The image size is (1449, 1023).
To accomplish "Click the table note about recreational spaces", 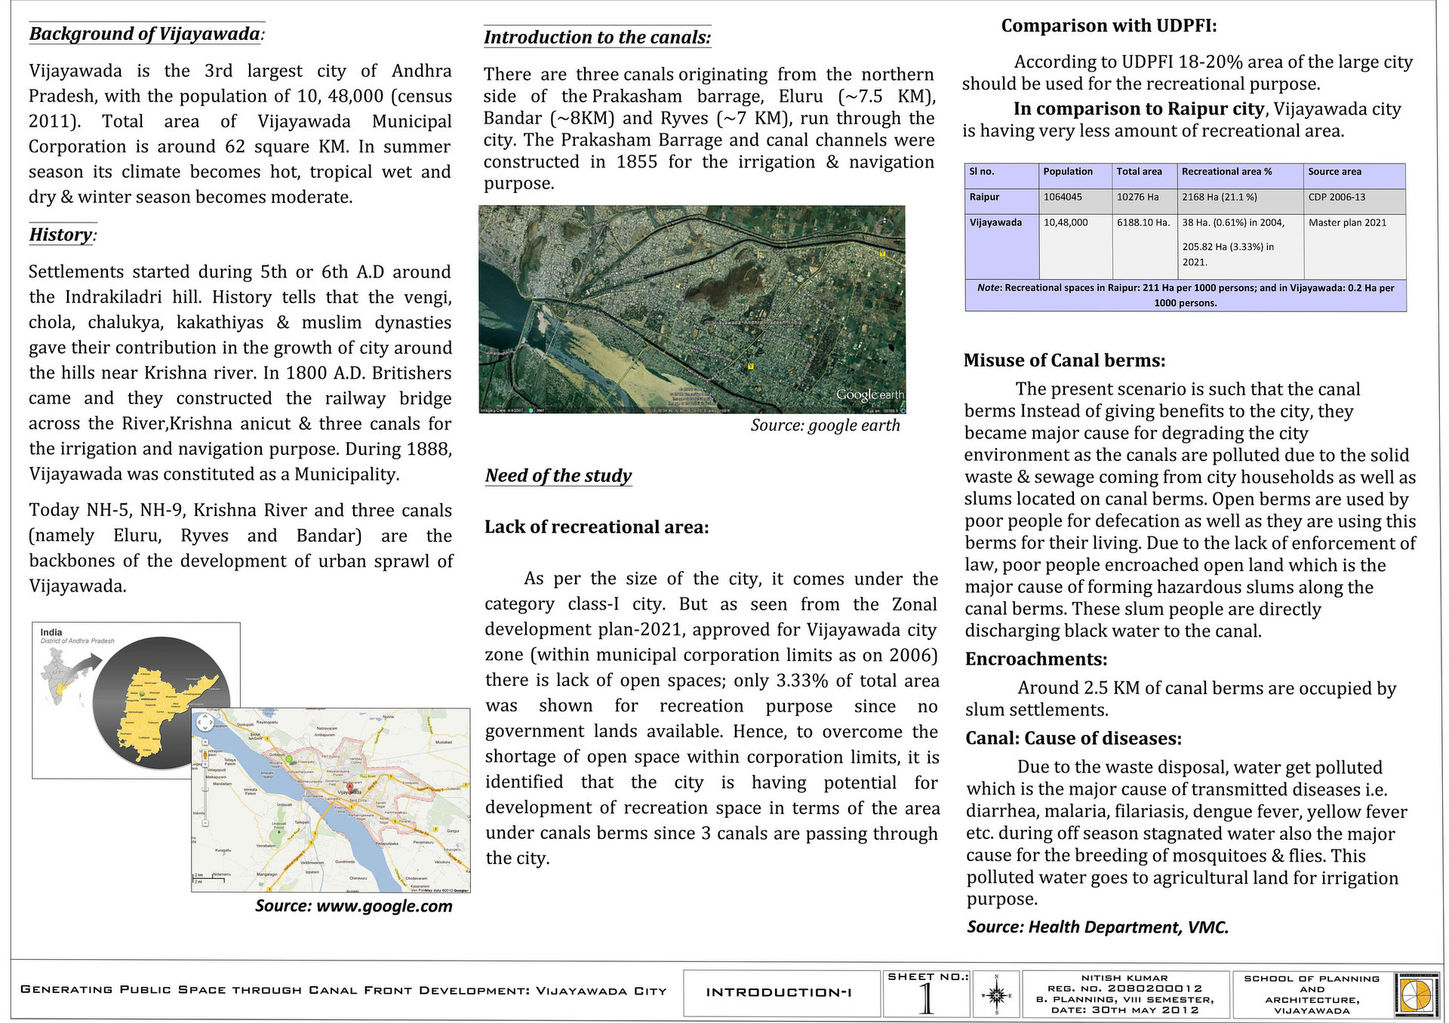I will point(1185,295).
